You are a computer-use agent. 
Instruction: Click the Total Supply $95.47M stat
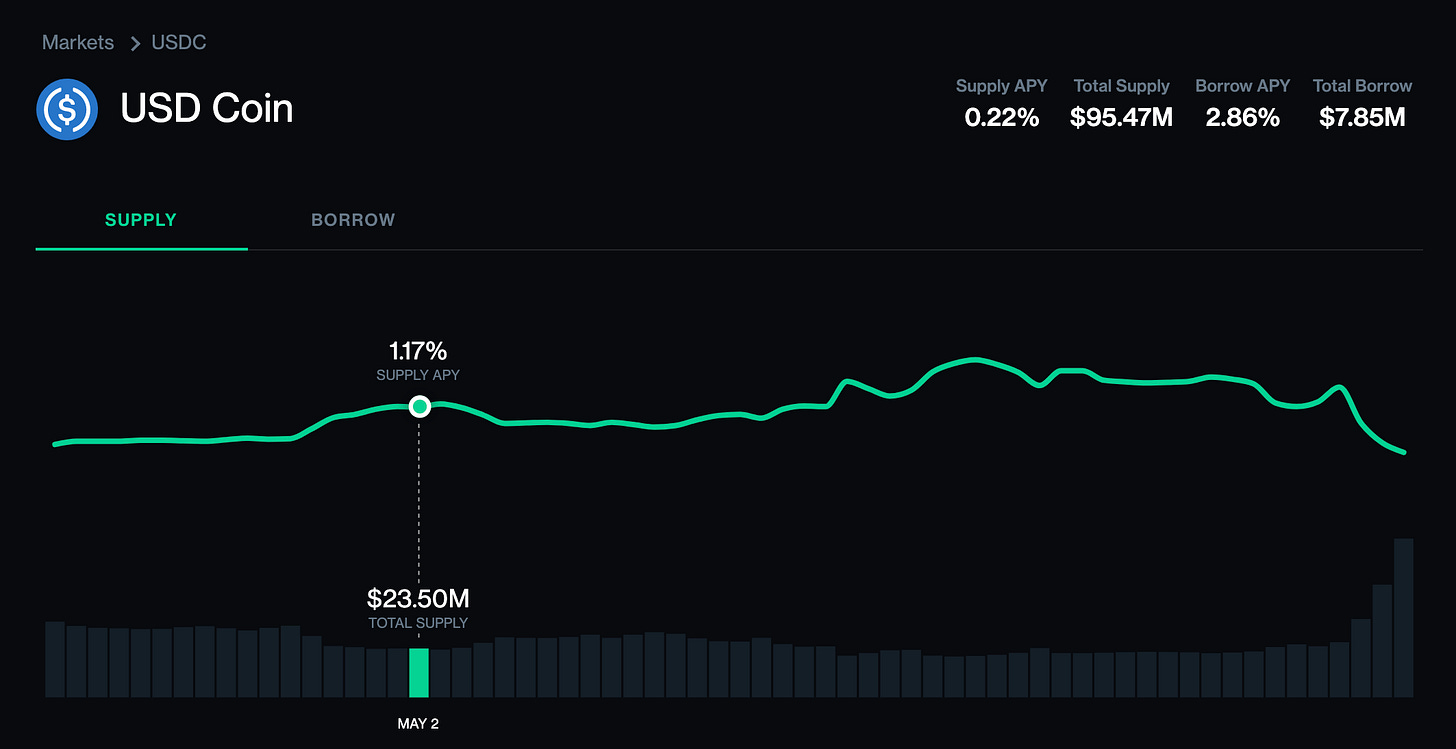pos(1121,117)
